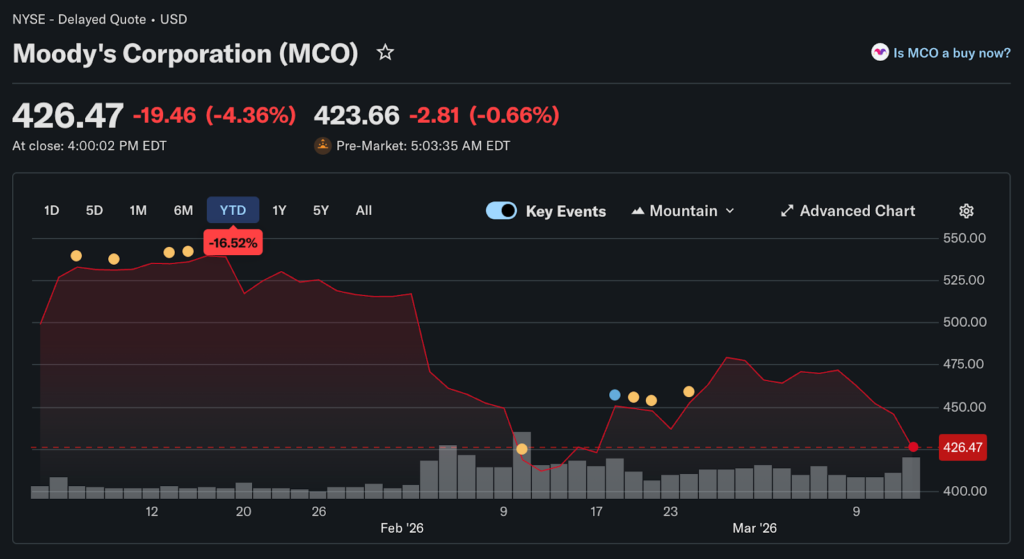Click the Mountain chart type icon
1024x559 pixels.
coord(637,211)
